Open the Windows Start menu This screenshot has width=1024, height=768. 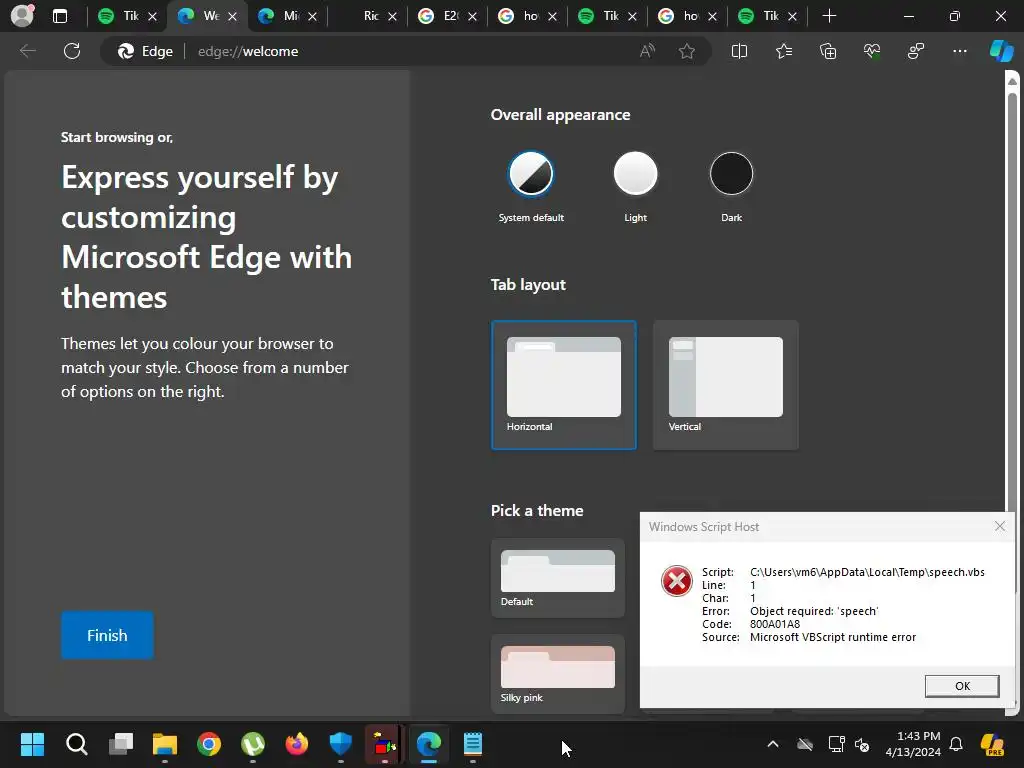click(32, 744)
